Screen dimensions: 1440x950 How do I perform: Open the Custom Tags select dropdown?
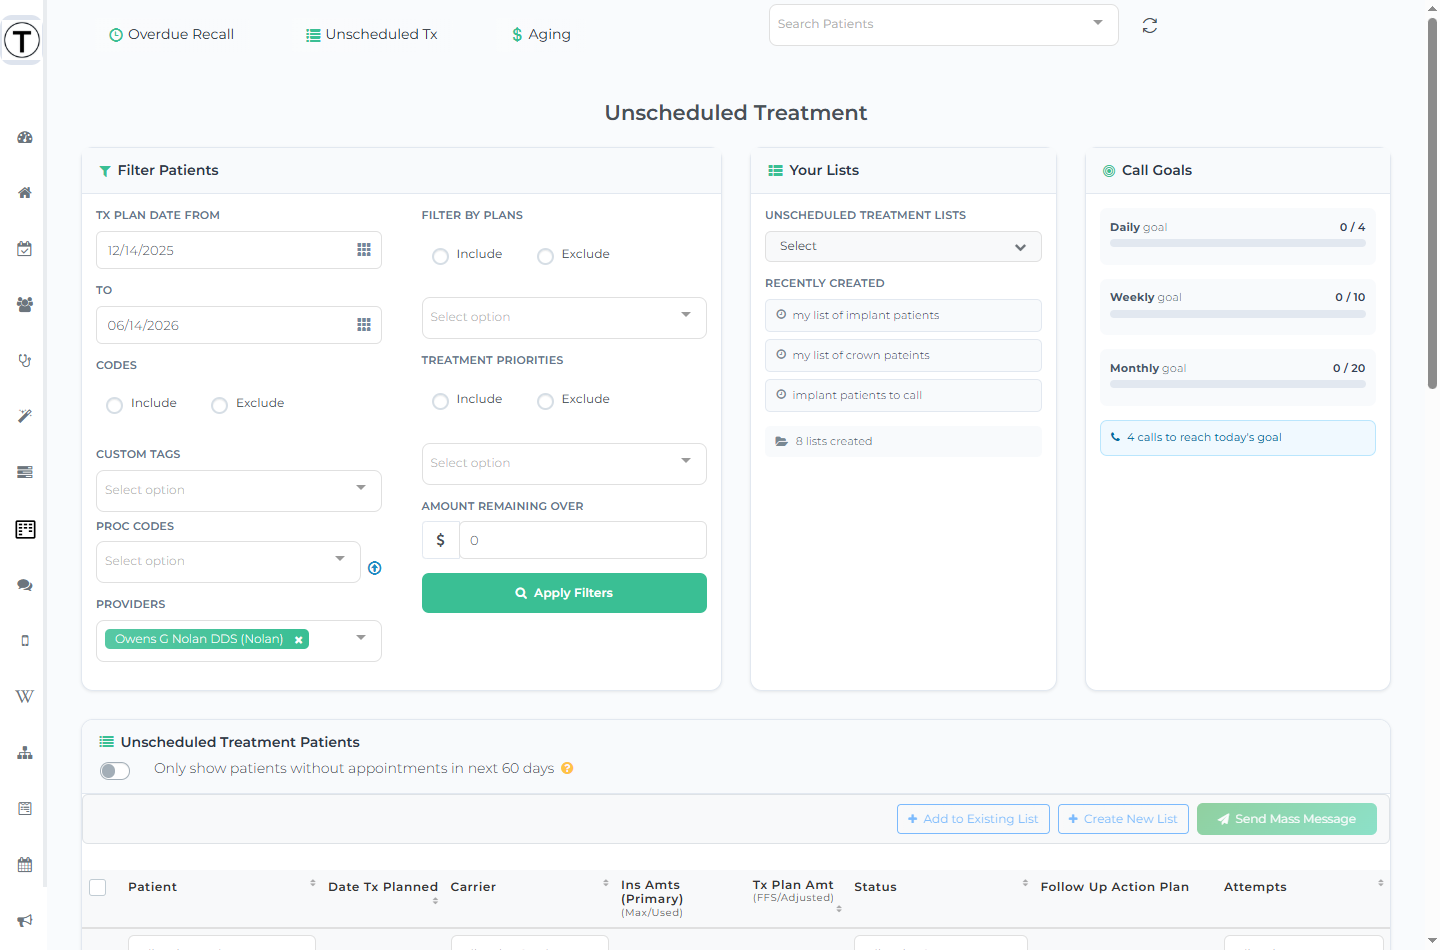[x=239, y=490]
